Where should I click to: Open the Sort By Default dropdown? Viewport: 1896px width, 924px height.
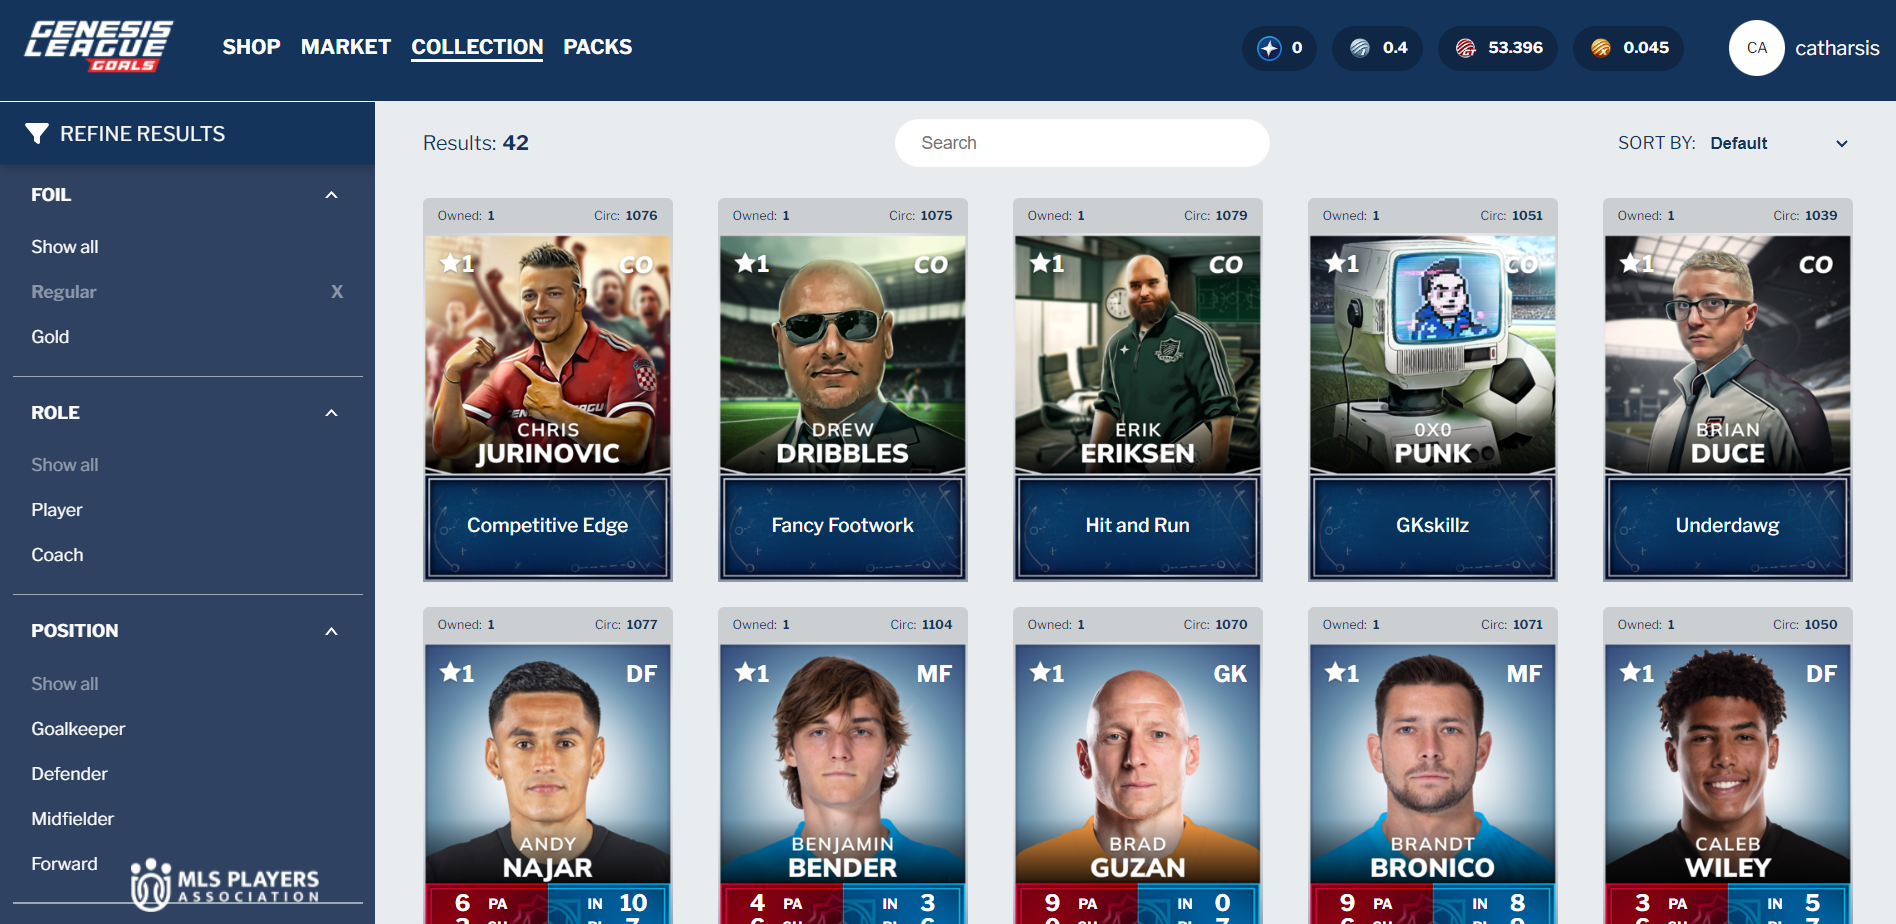point(1779,143)
